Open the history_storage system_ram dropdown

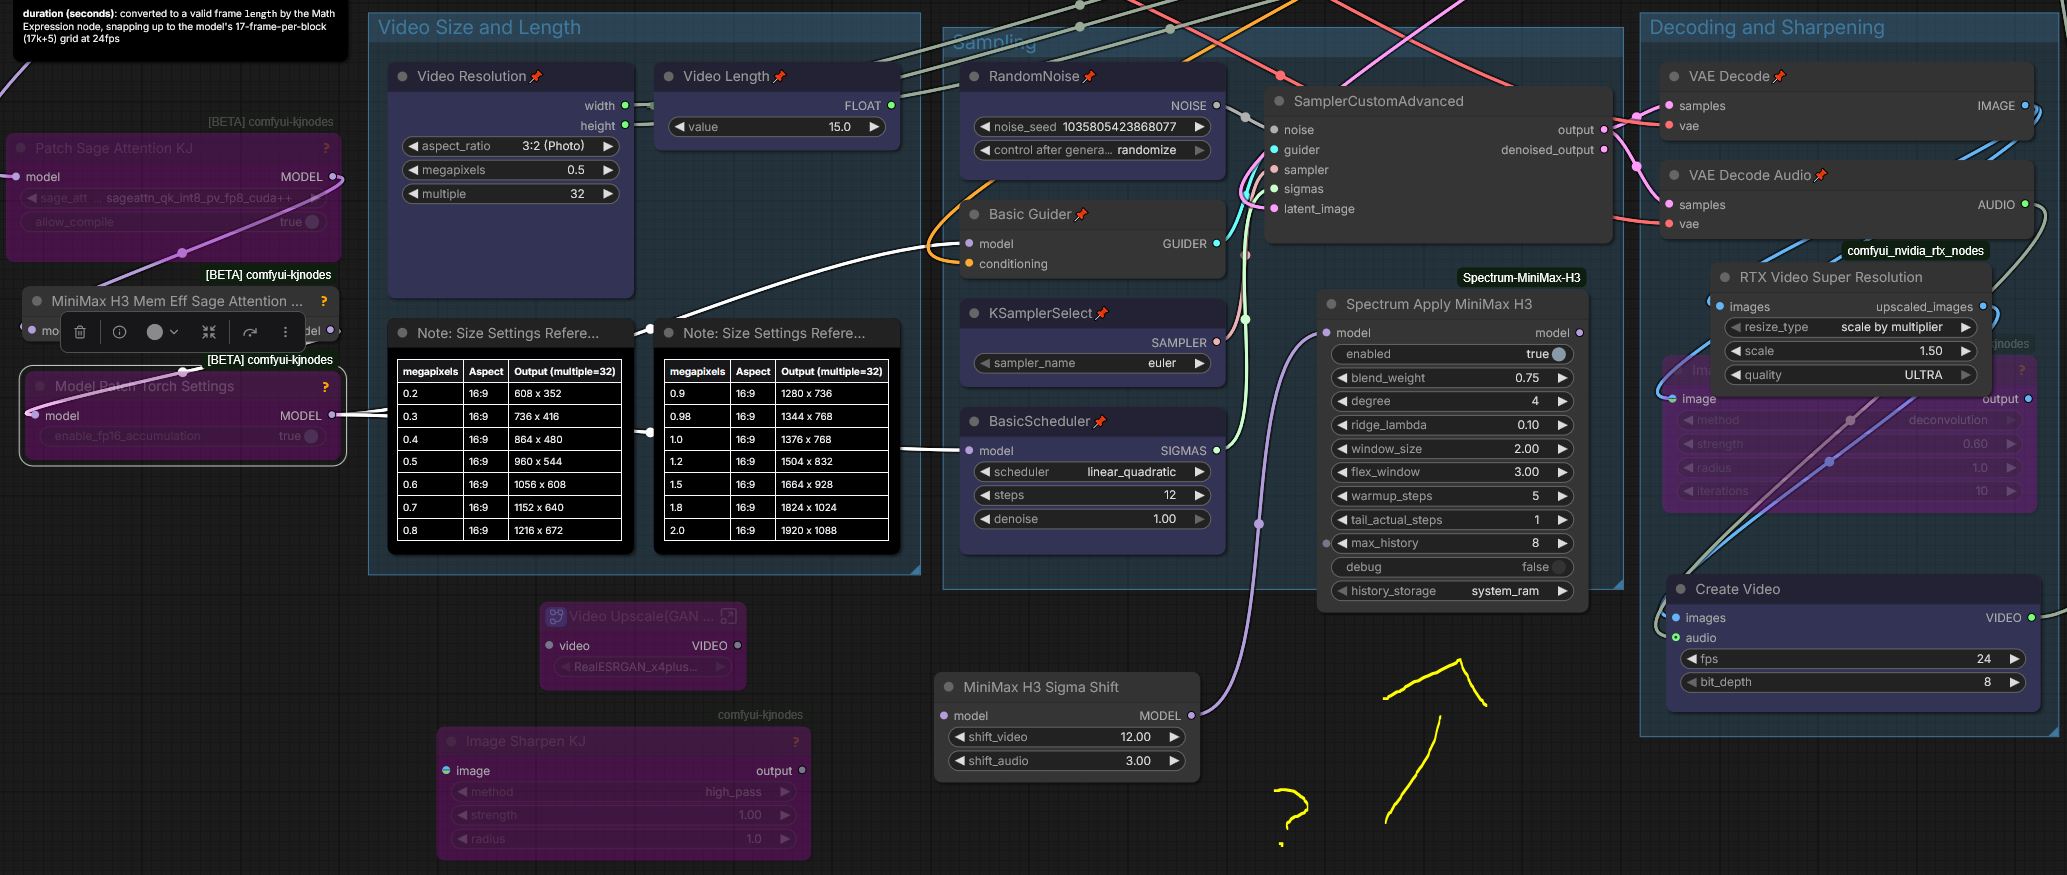coord(1452,591)
